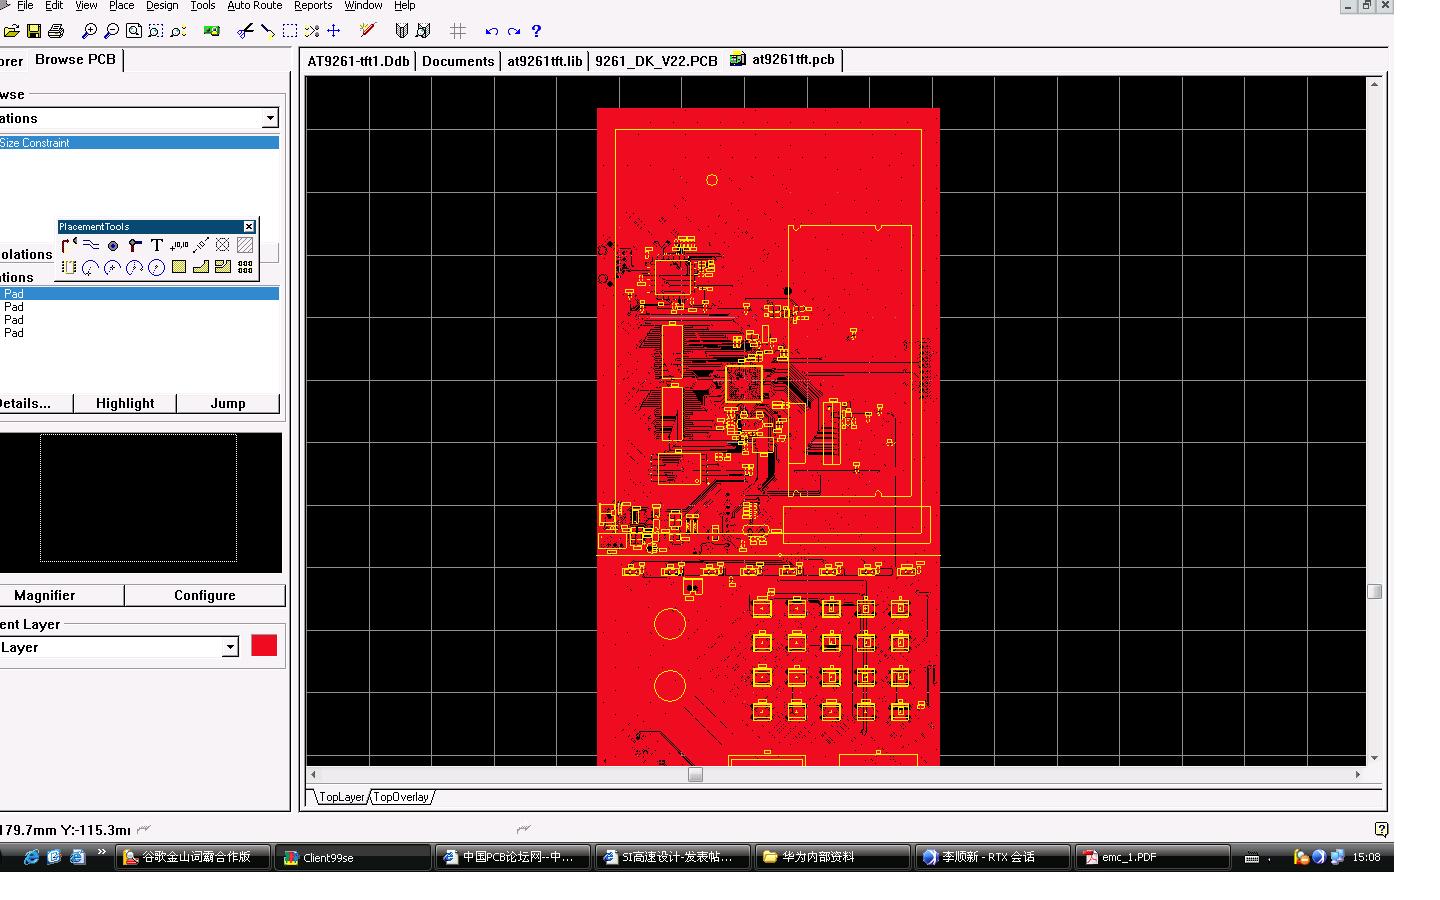Viewport: 1440px width, 900px height.
Task: Choose the place via tool
Action: point(135,245)
